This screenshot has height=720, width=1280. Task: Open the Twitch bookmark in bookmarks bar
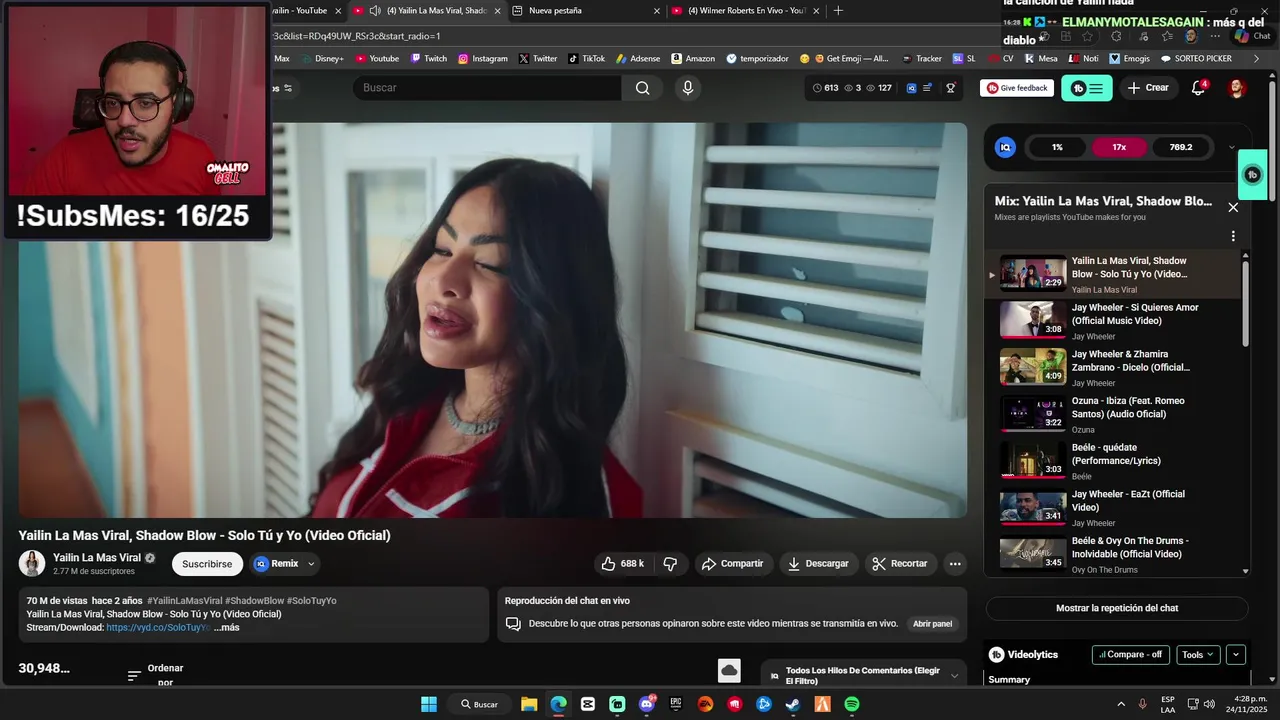[x=428, y=59]
